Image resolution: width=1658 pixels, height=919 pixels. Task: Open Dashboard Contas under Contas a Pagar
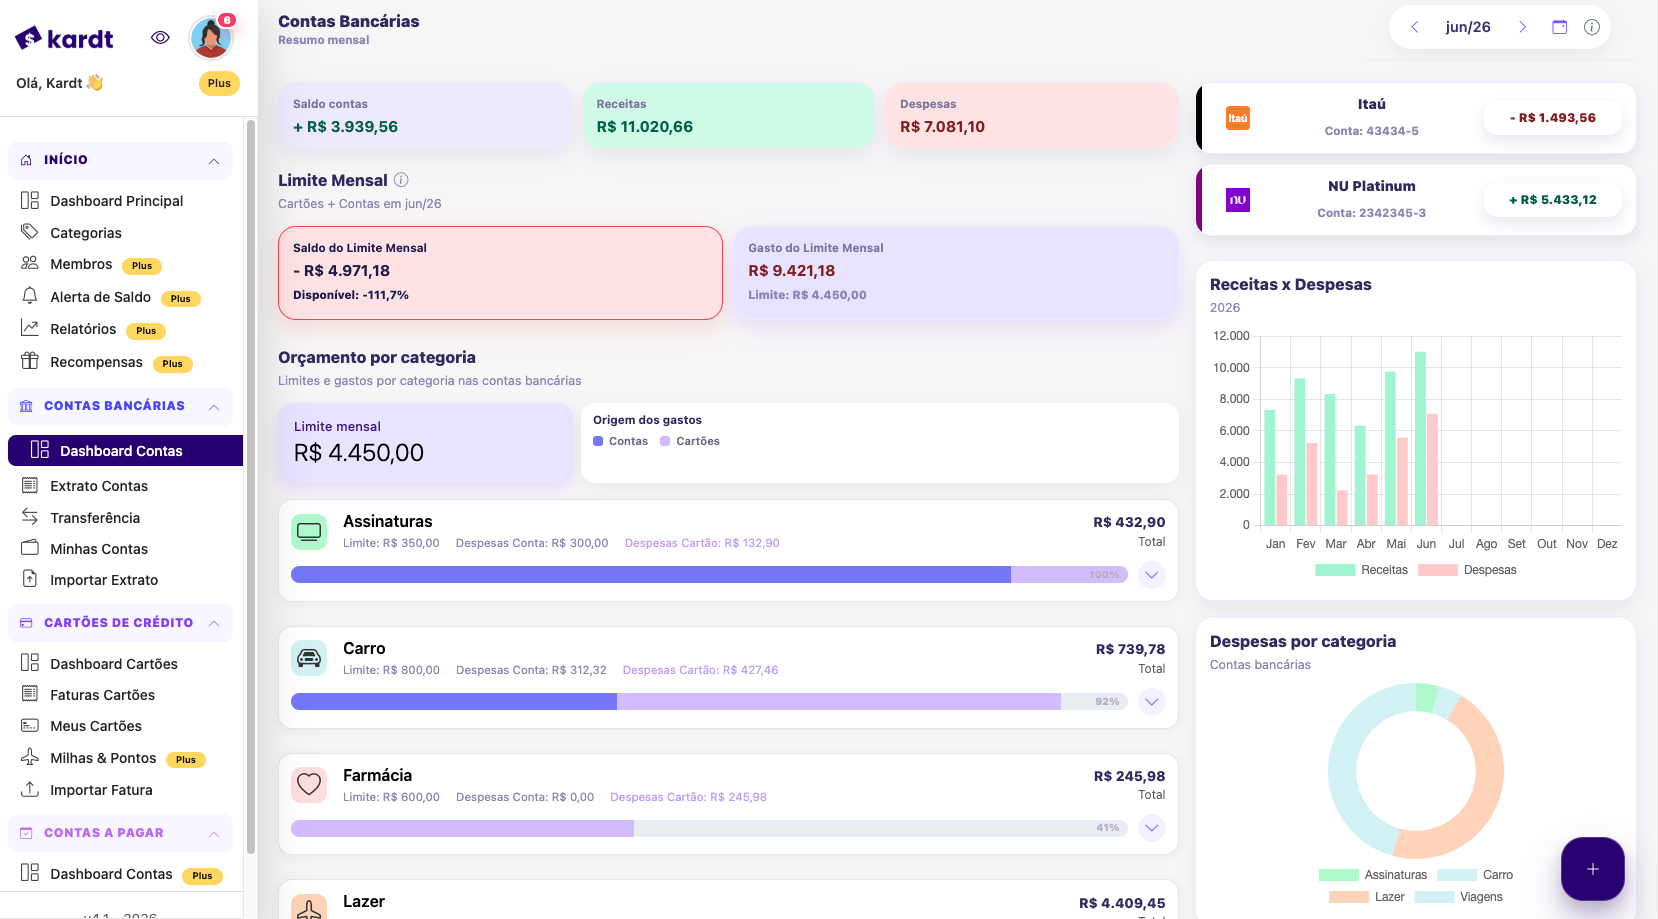[x=111, y=874]
